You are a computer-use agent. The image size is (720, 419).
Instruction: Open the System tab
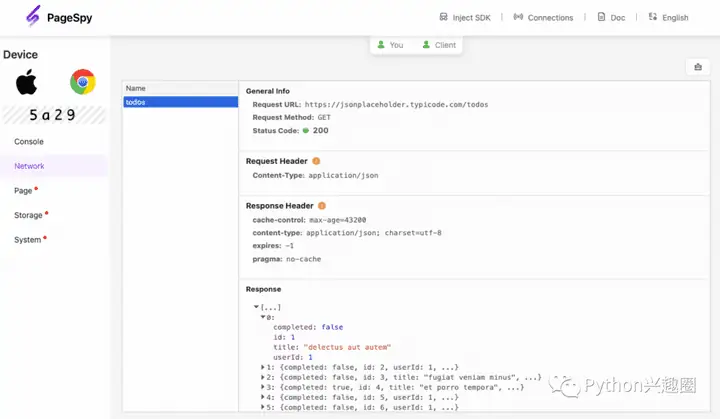(28, 240)
